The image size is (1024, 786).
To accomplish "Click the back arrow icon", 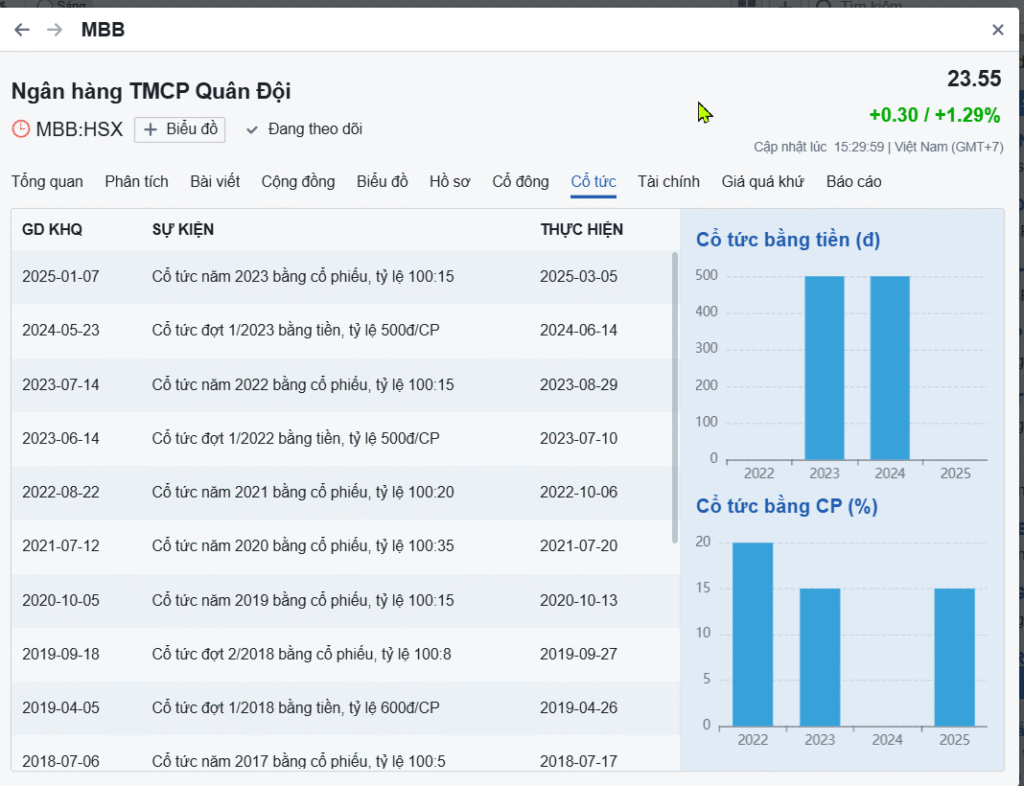I will (x=22, y=30).
